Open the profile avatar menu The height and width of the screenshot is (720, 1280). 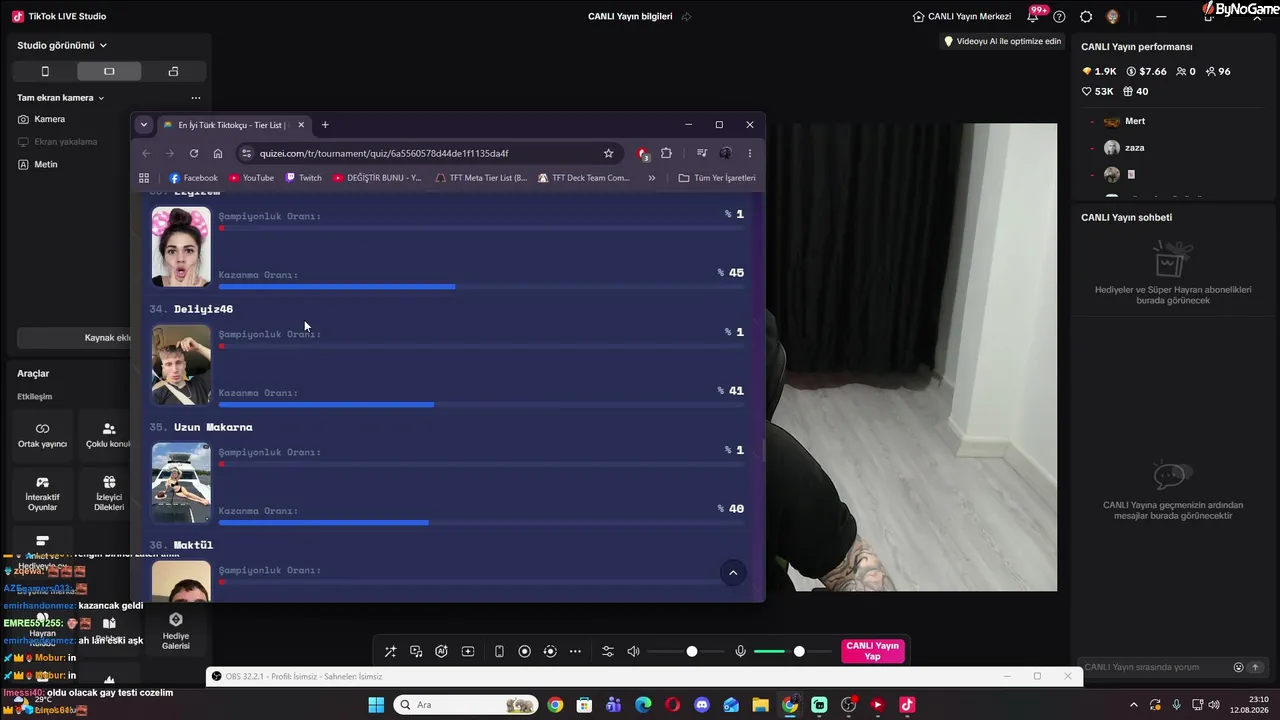(1112, 17)
